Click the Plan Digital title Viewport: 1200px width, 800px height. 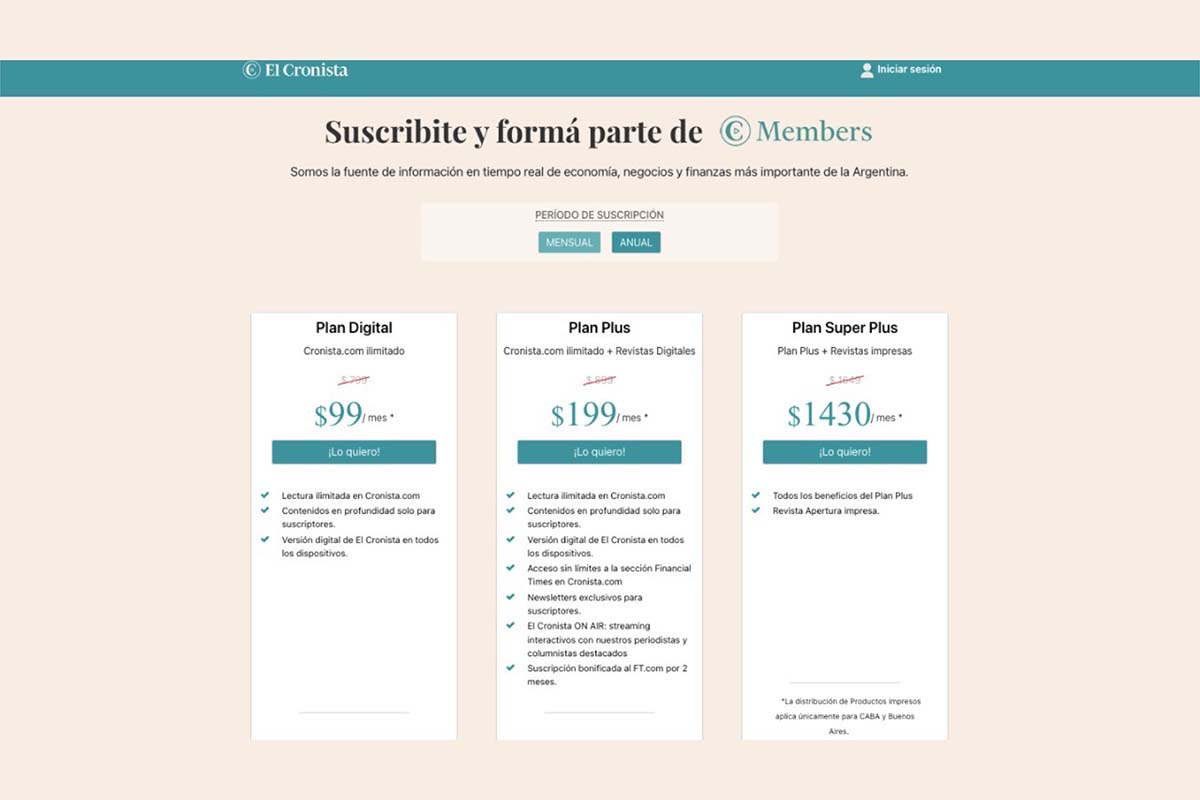click(x=354, y=328)
